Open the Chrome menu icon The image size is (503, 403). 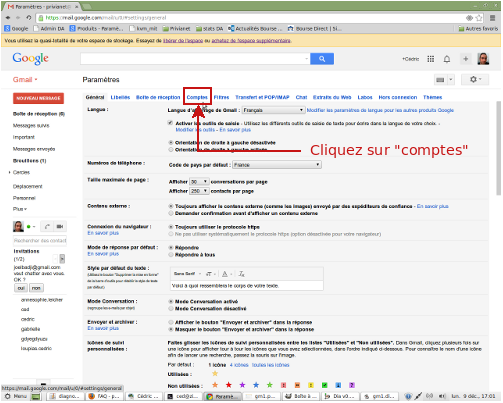[492, 18]
